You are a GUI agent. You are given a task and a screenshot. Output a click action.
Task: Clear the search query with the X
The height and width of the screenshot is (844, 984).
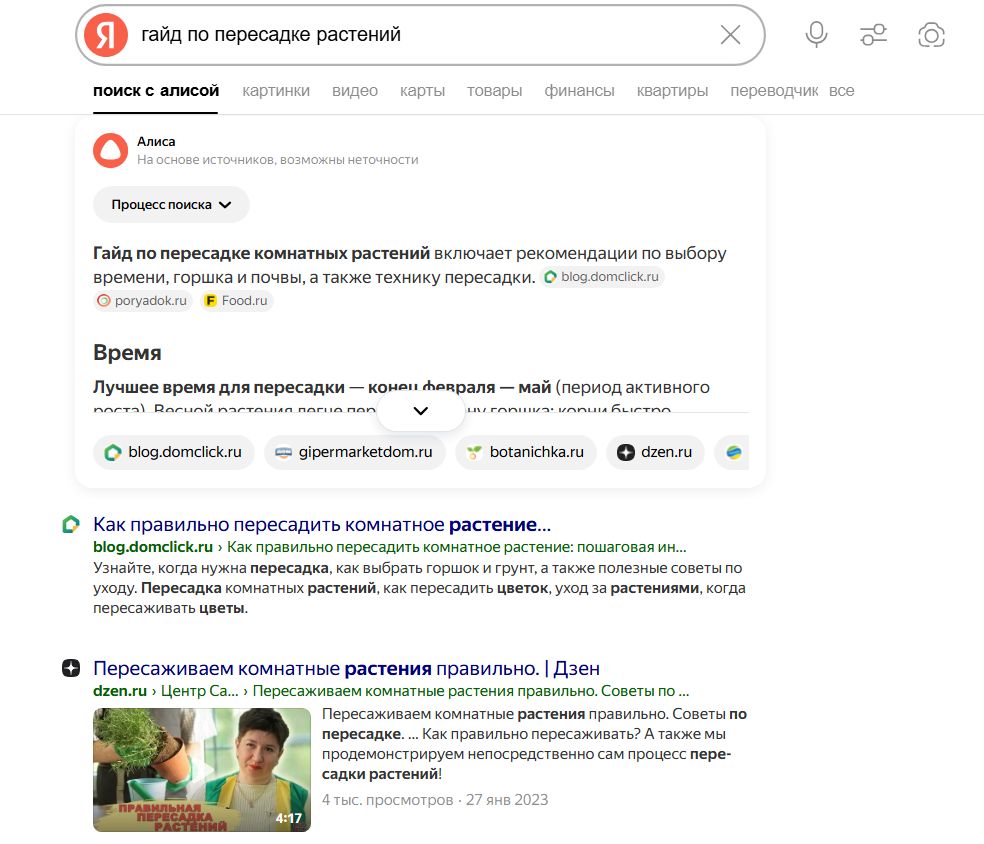pos(730,33)
